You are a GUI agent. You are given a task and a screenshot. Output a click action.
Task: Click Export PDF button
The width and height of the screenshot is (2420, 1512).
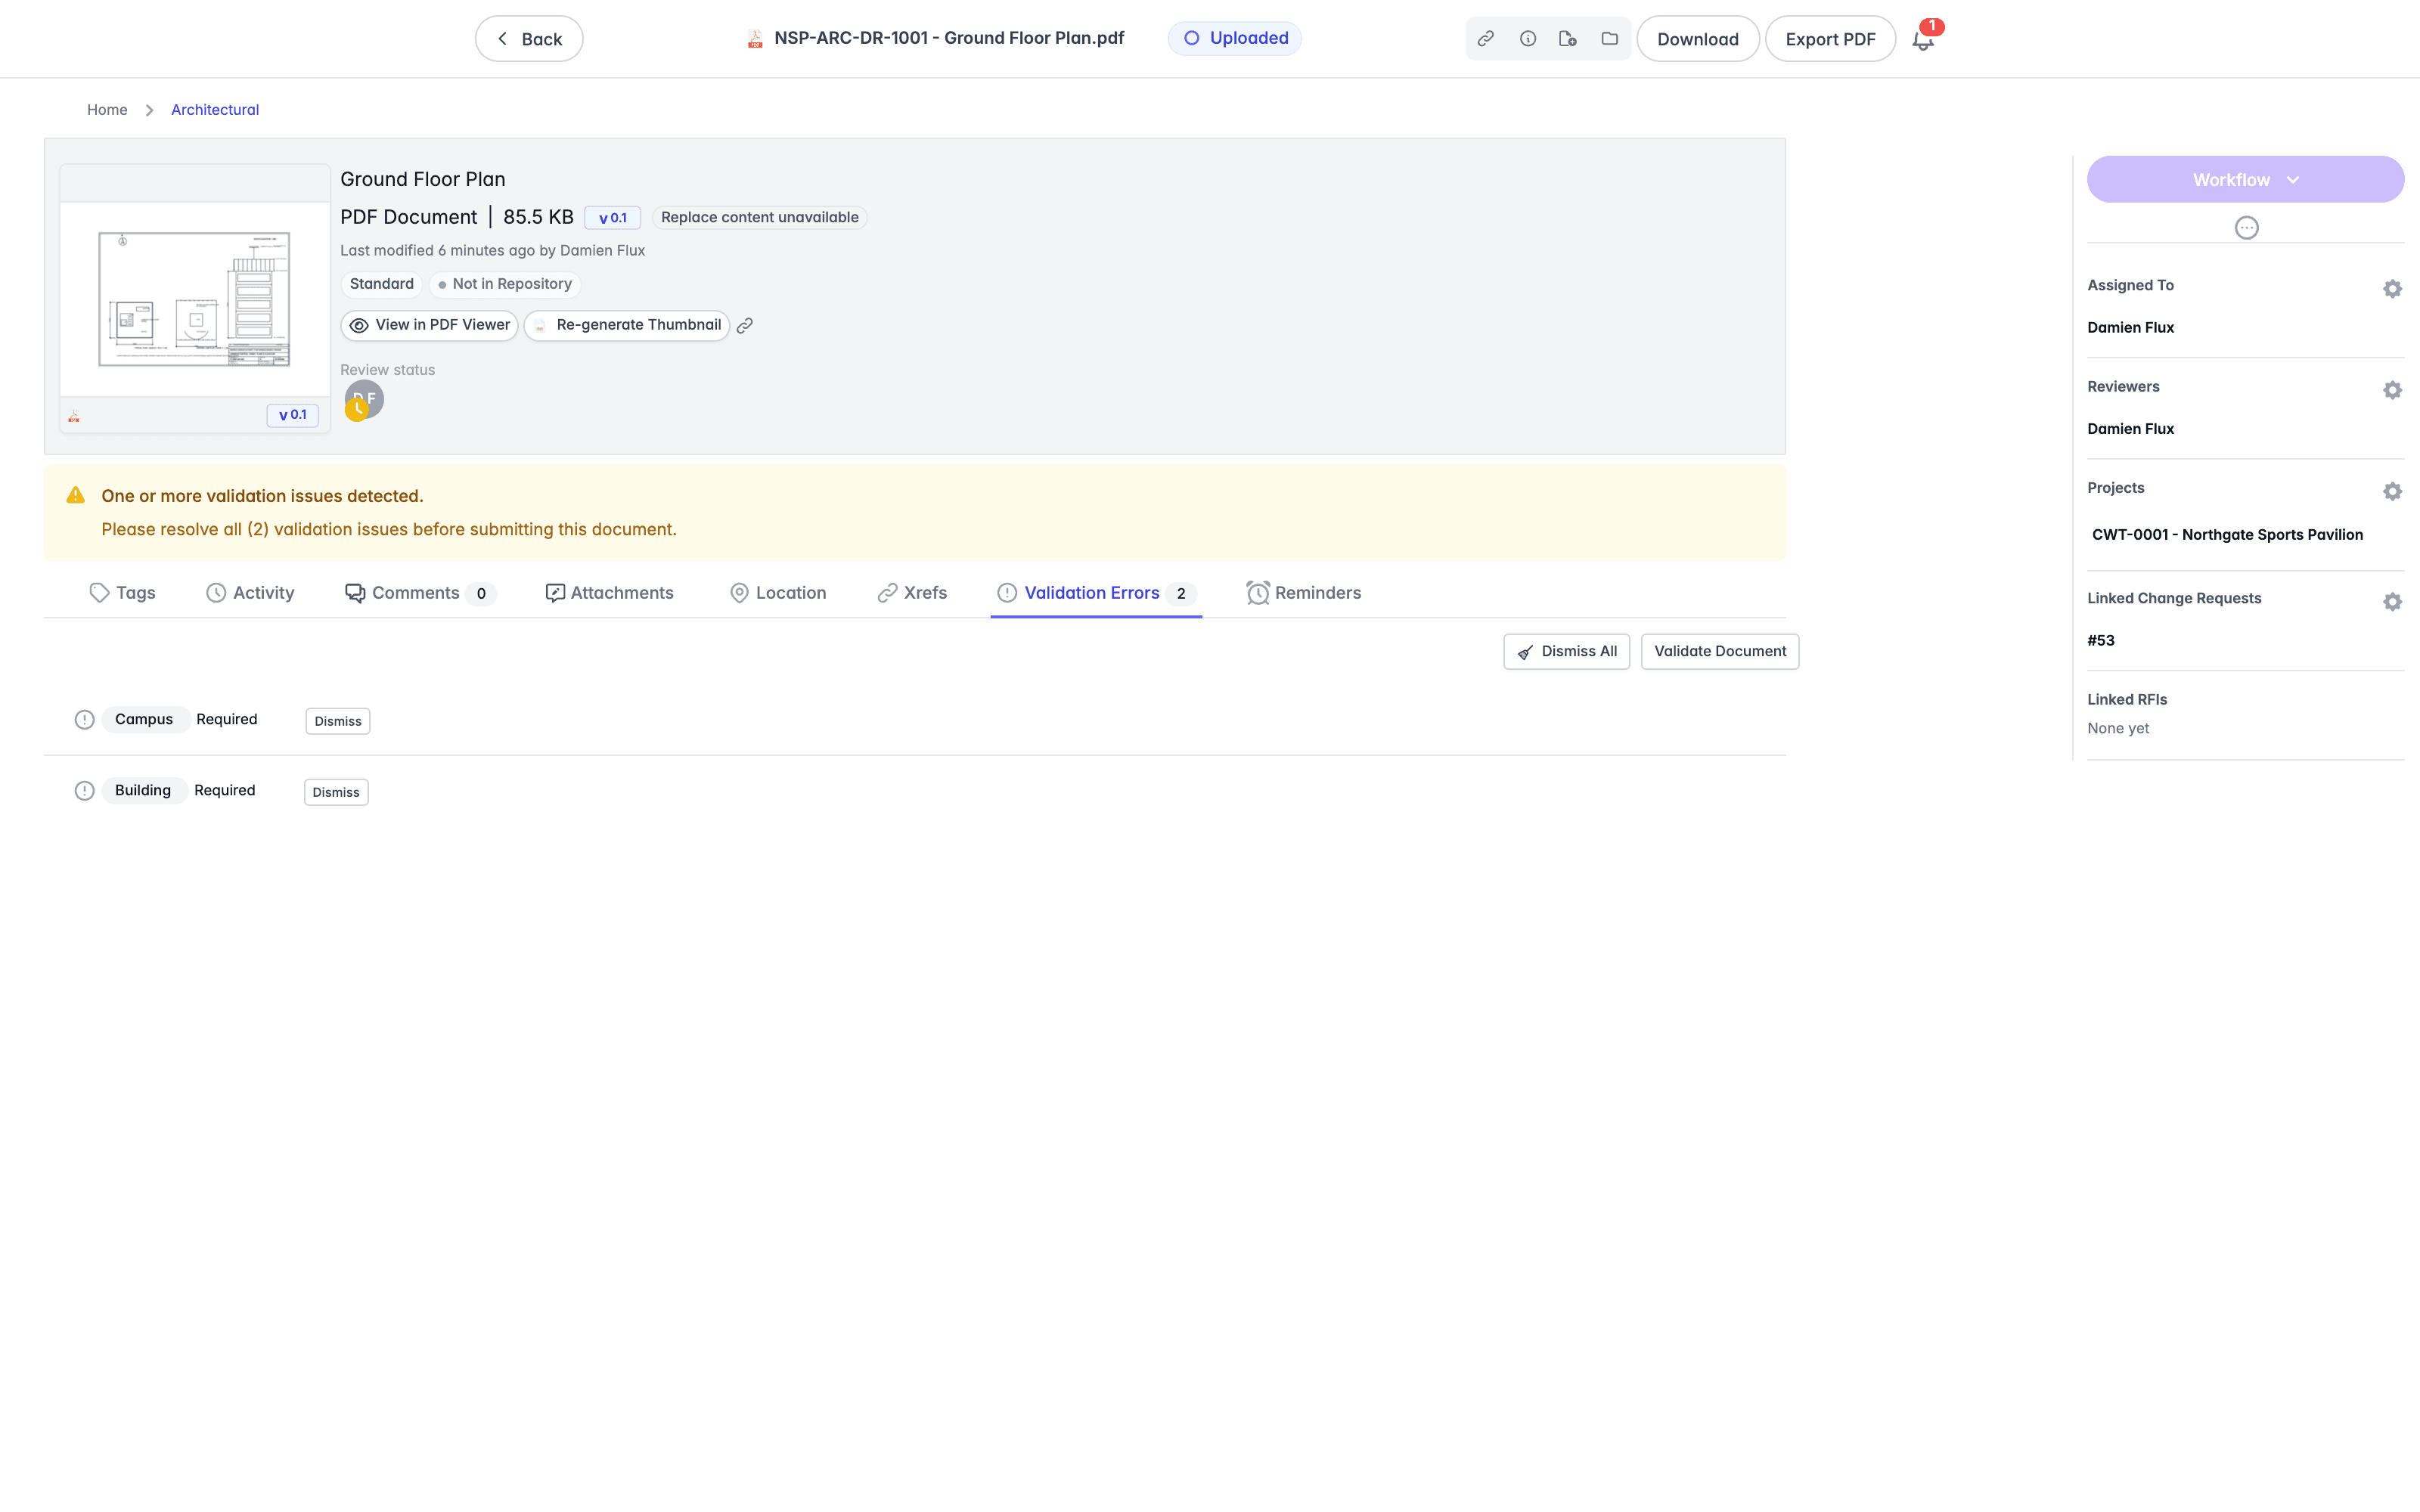[1830, 39]
